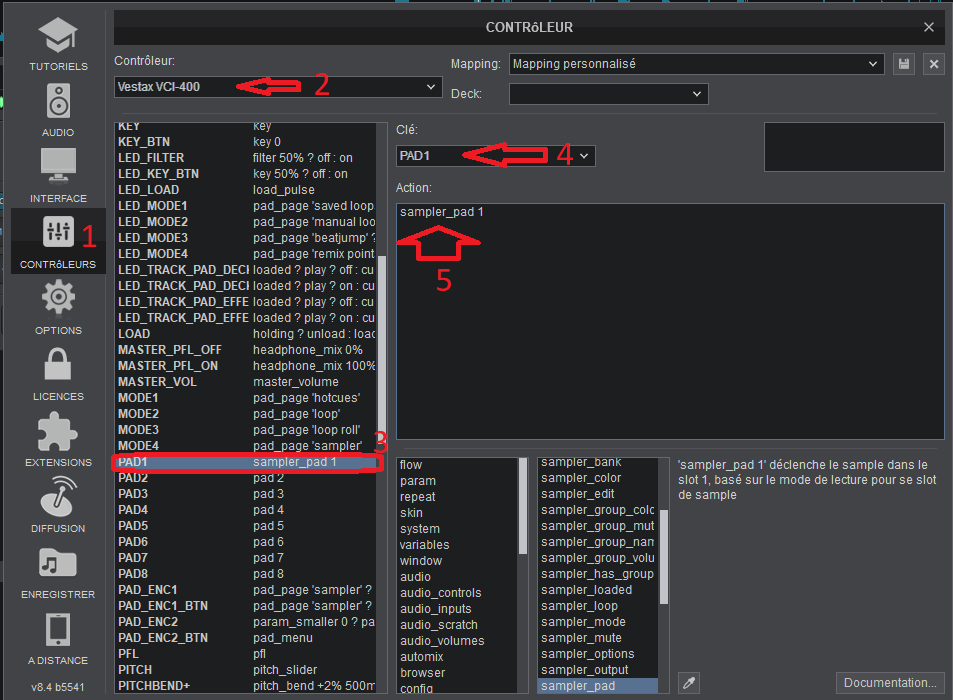Open Options gear icon in sidebar
The width and height of the screenshot is (953, 700).
pyautogui.click(x=58, y=299)
